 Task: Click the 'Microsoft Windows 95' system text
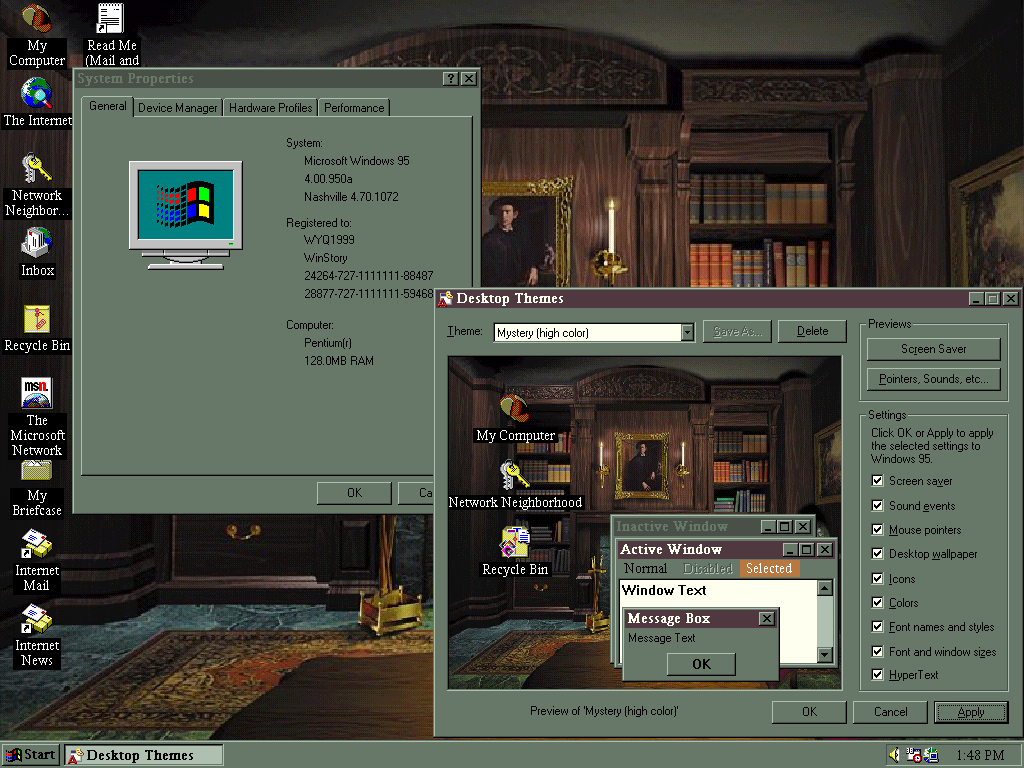(357, 161)
